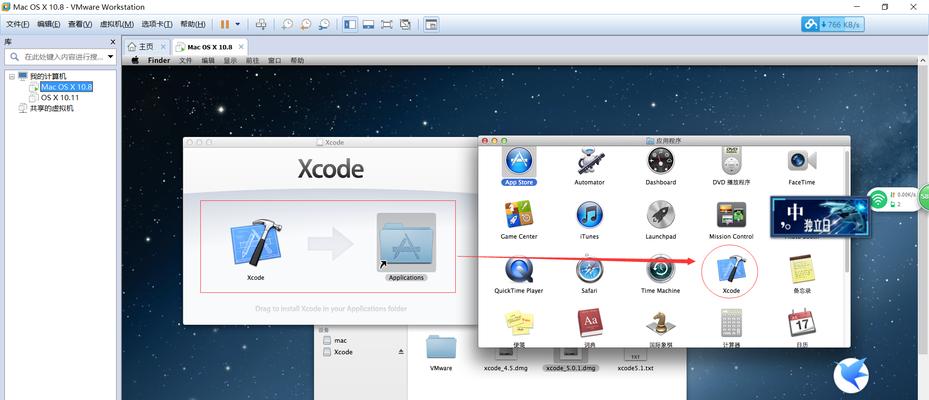This screenshot has height=400, width=929.
Task: Open the Safari app icon
Action: [590, 270]
